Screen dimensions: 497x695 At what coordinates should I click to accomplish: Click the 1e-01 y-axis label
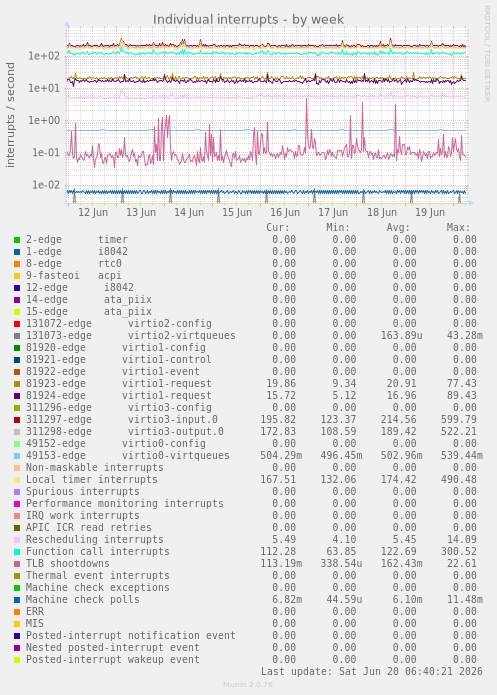[x=46, y=153]
